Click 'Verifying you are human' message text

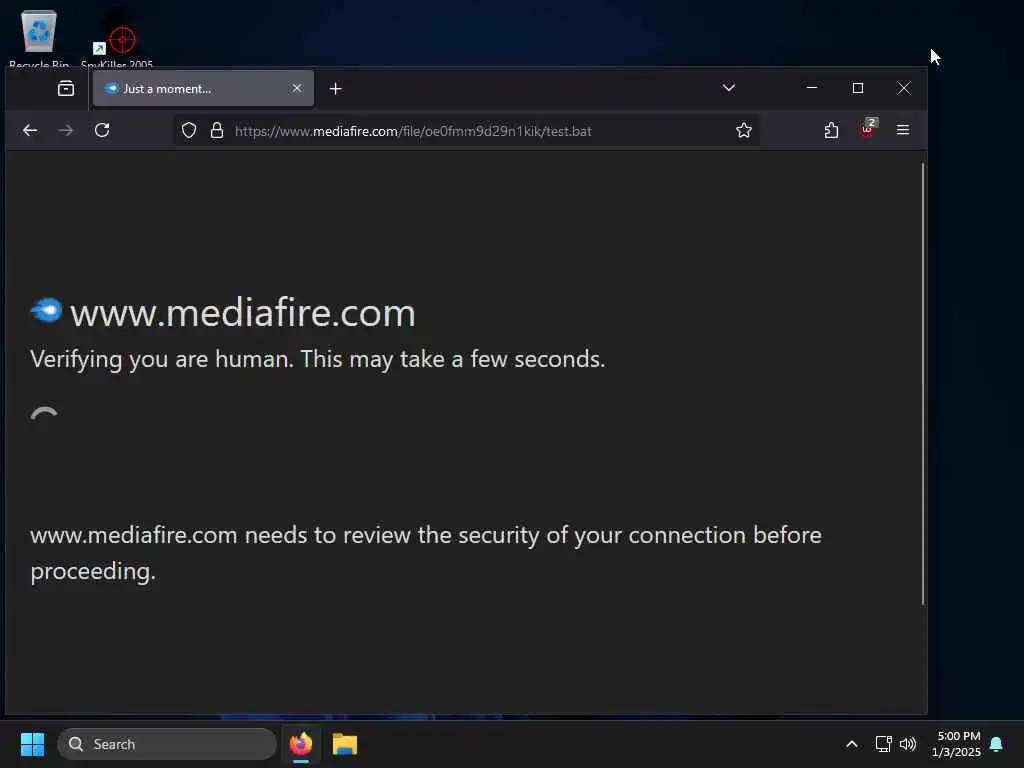click(x=317, y=359)
